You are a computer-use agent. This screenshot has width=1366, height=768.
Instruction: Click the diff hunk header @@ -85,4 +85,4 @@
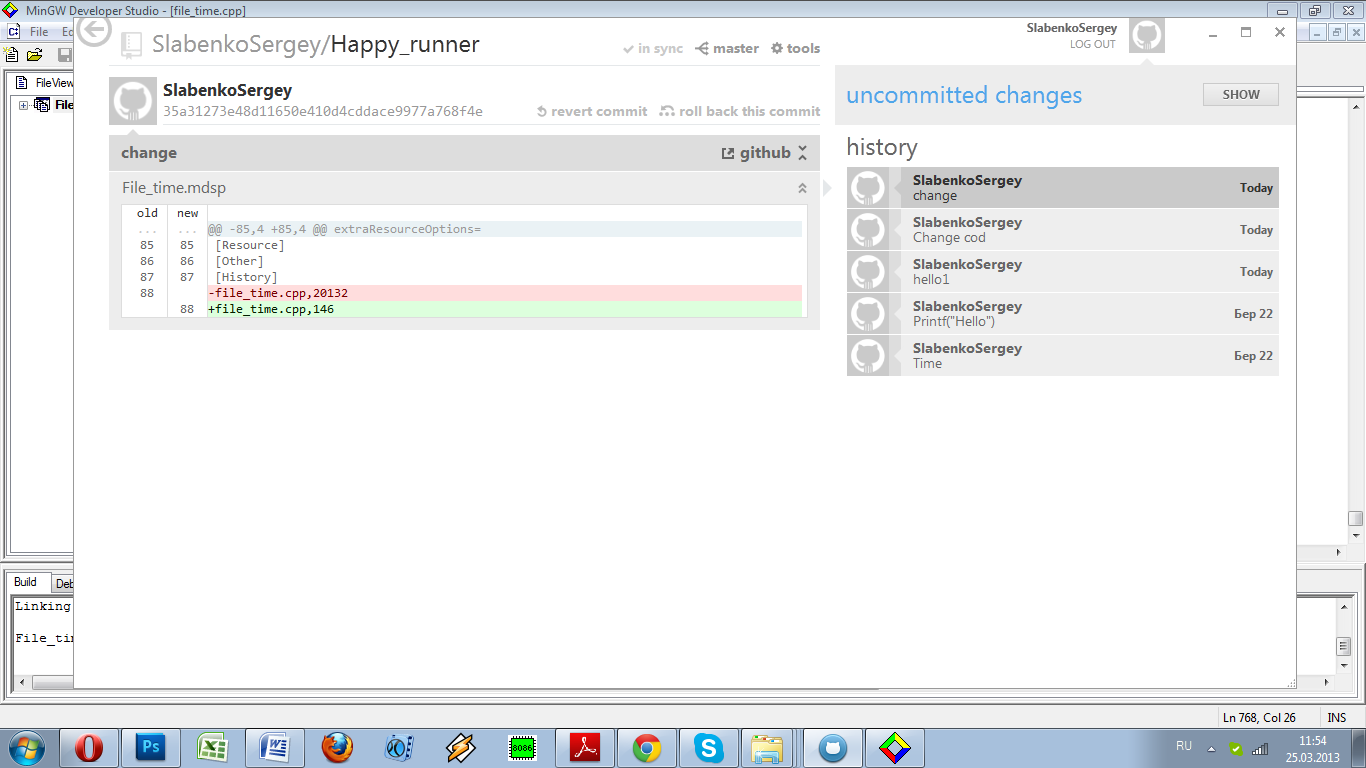505,229
